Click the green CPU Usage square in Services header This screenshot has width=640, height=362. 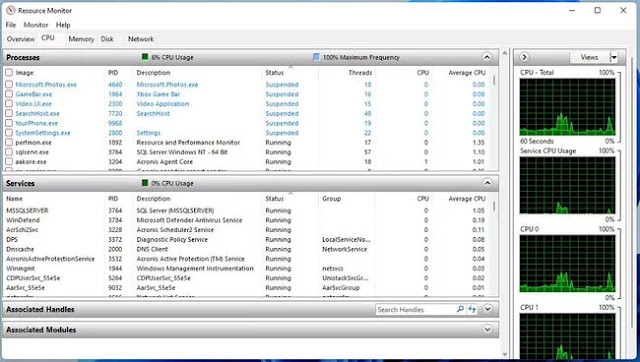click(145, 183)
